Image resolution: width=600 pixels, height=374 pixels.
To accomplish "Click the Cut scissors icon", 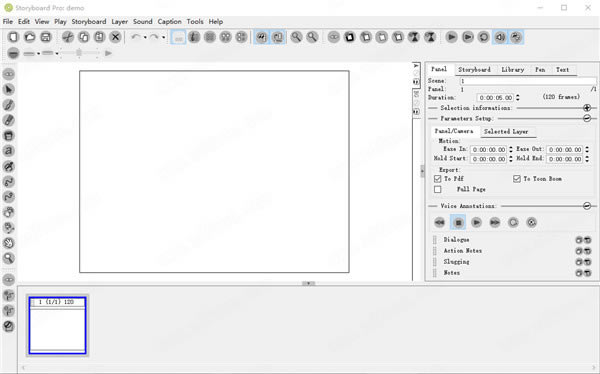I will [68, 37].
